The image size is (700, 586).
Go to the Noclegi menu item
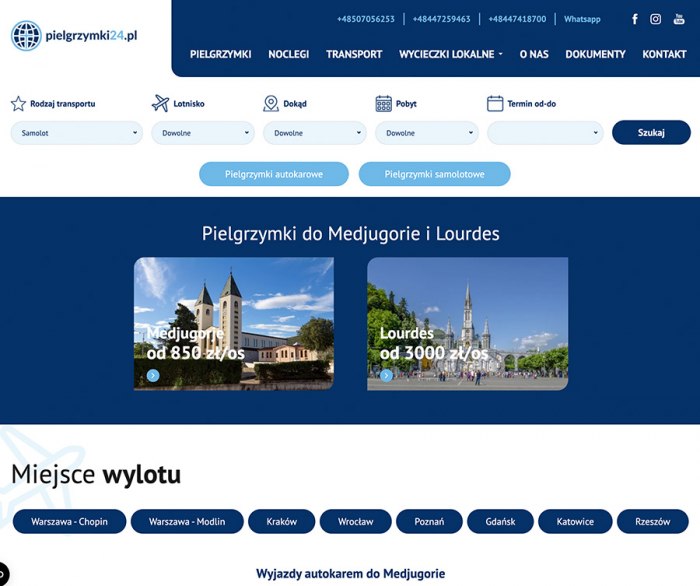(288, 54)
